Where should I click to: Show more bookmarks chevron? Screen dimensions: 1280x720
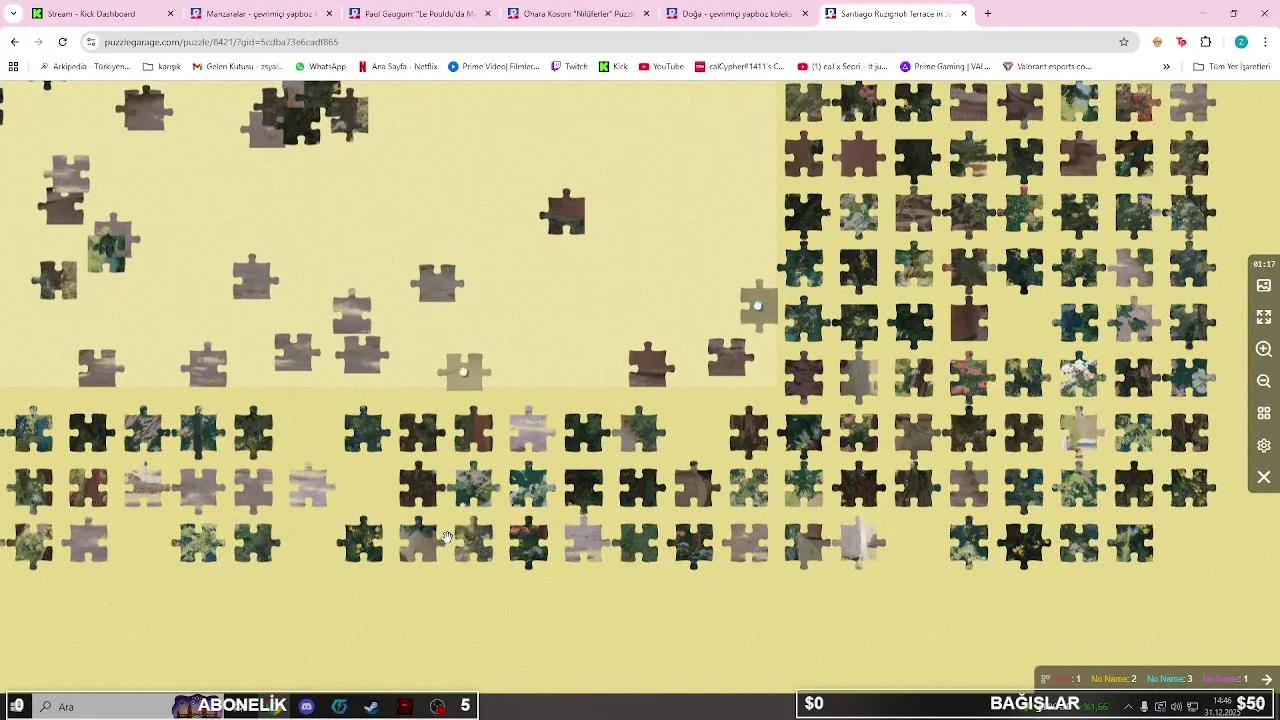[x=1166, y=67]
